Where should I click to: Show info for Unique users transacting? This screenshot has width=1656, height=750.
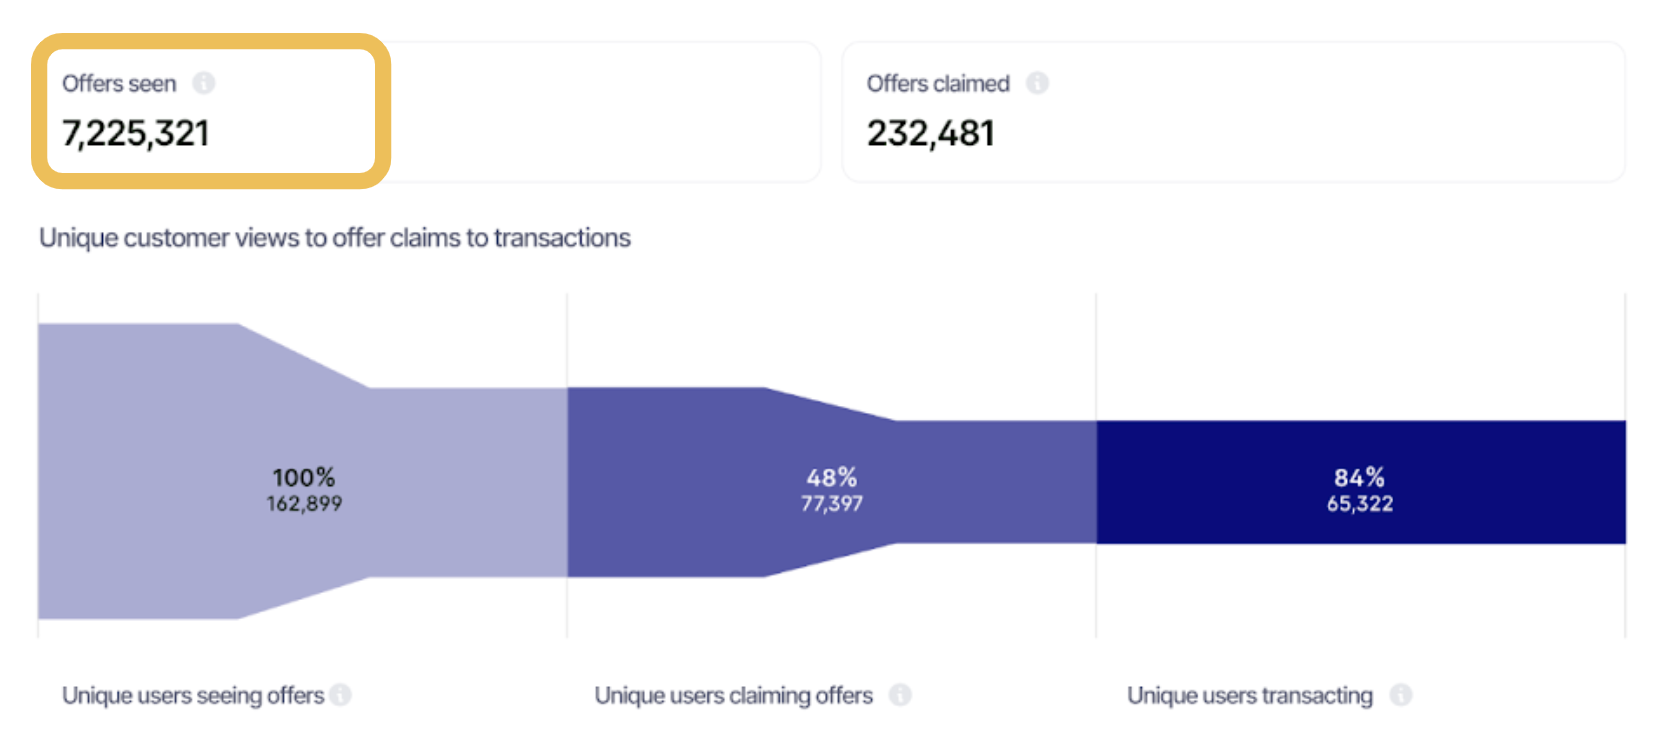(x=1401, y=694)
